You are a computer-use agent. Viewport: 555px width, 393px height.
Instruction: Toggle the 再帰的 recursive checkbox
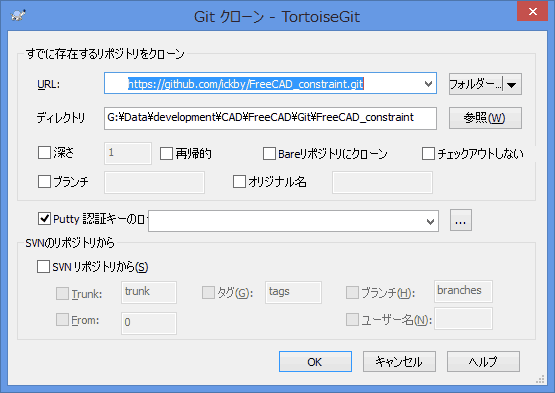(x=166, y=154)
